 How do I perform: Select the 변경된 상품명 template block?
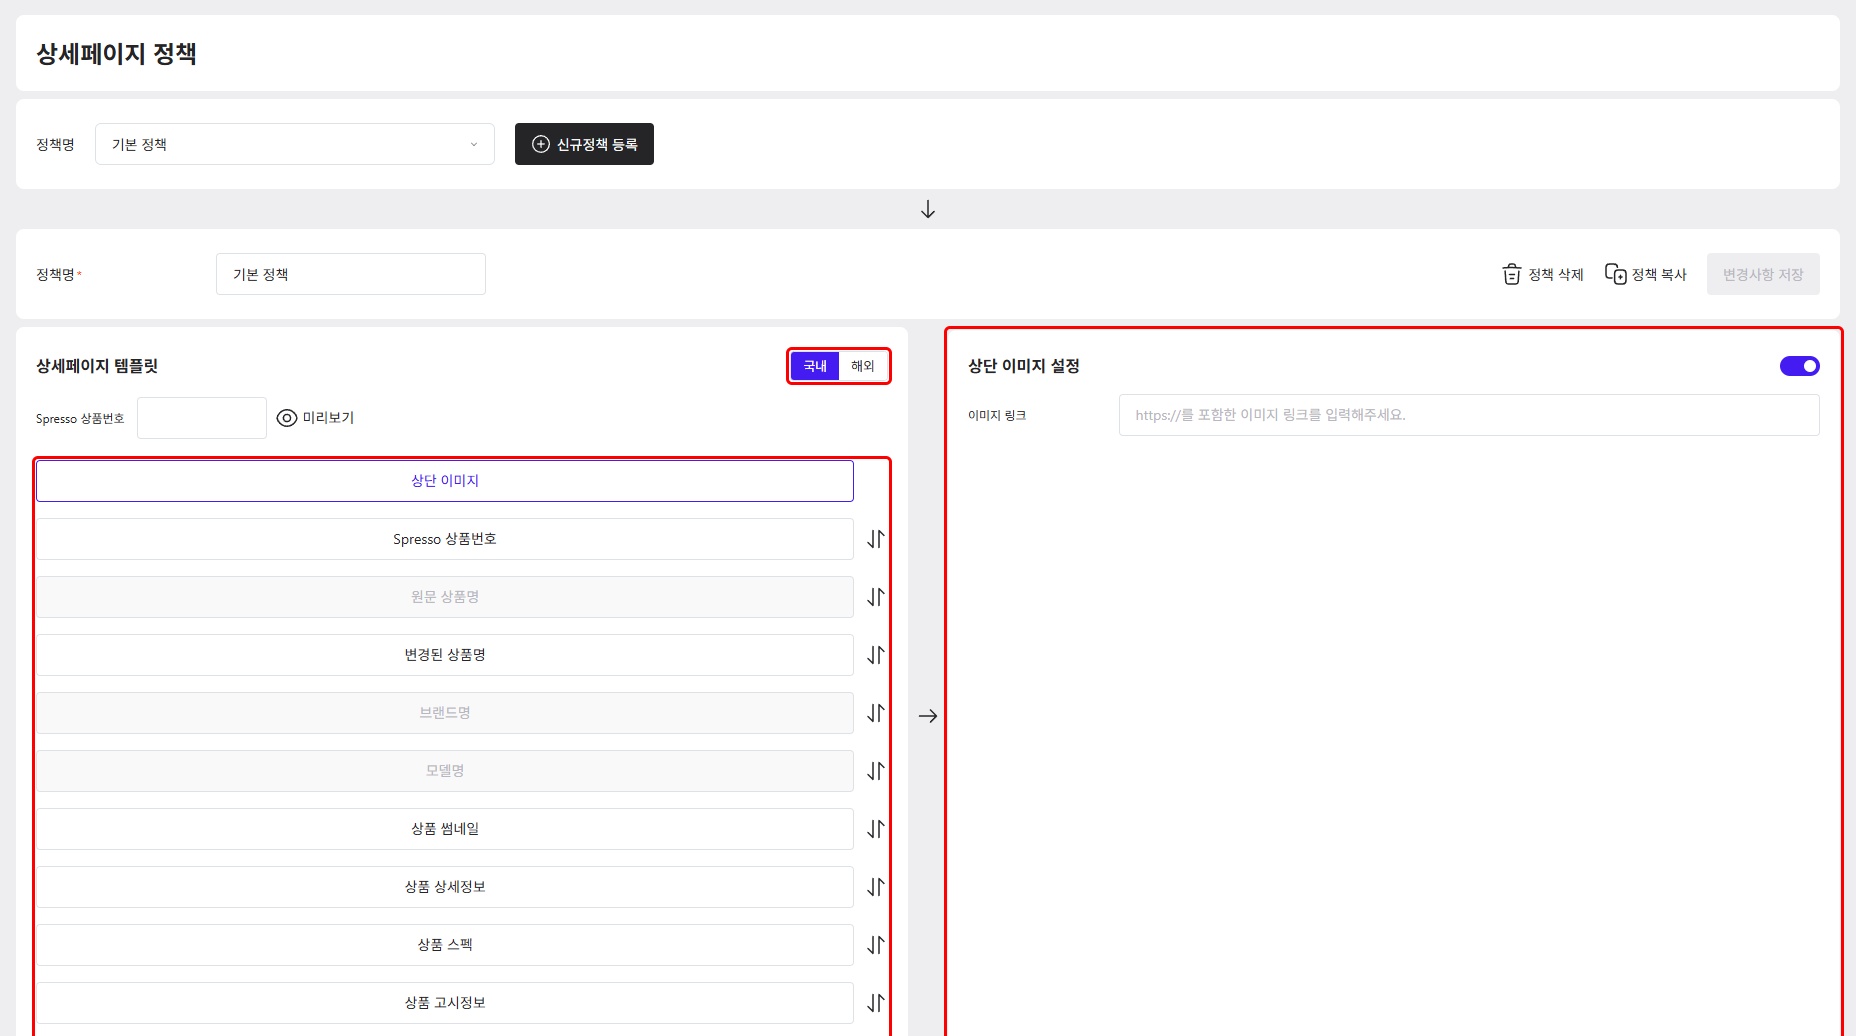point(445,655)
